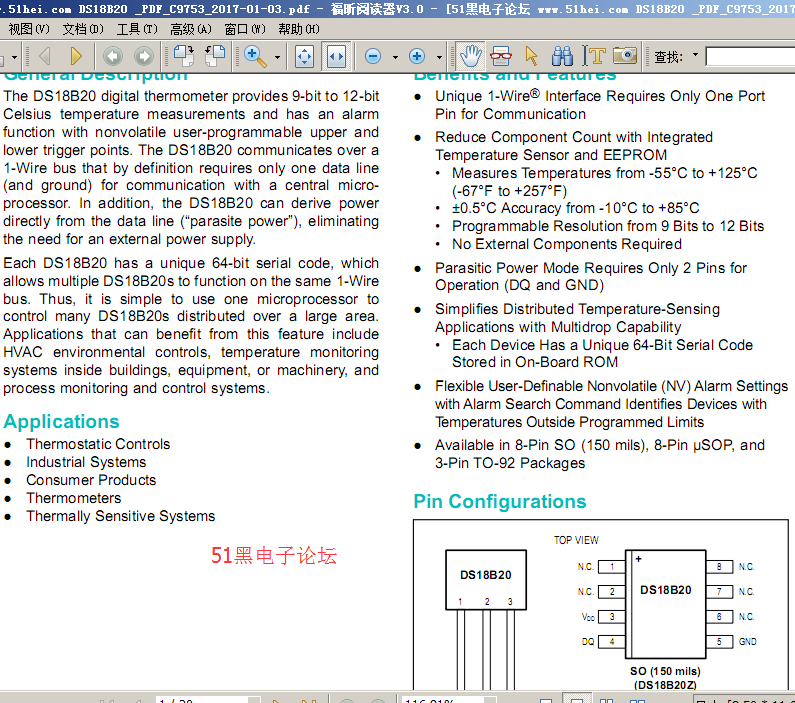This screenshot has height=703, width=795.
Task: Click the Thermometers list item
Action: click(74, 498)
